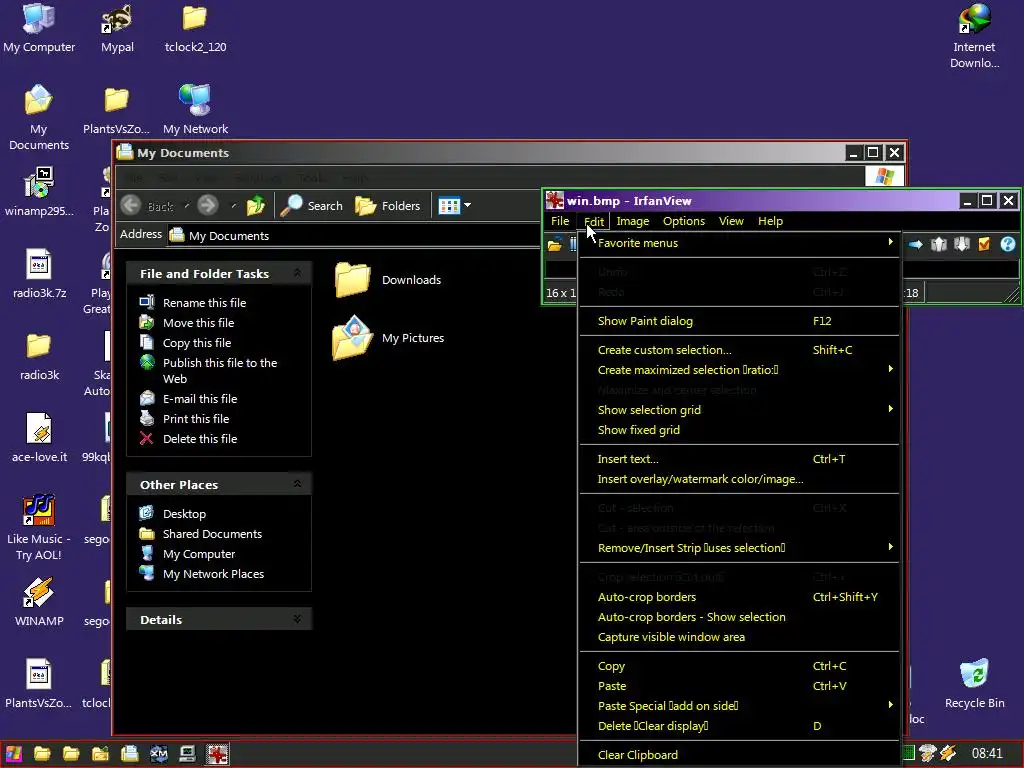The height and width of the screenshot is (768, 1024).
Task: Open the Back history dropdown arrow
Action: pos(187,206)
